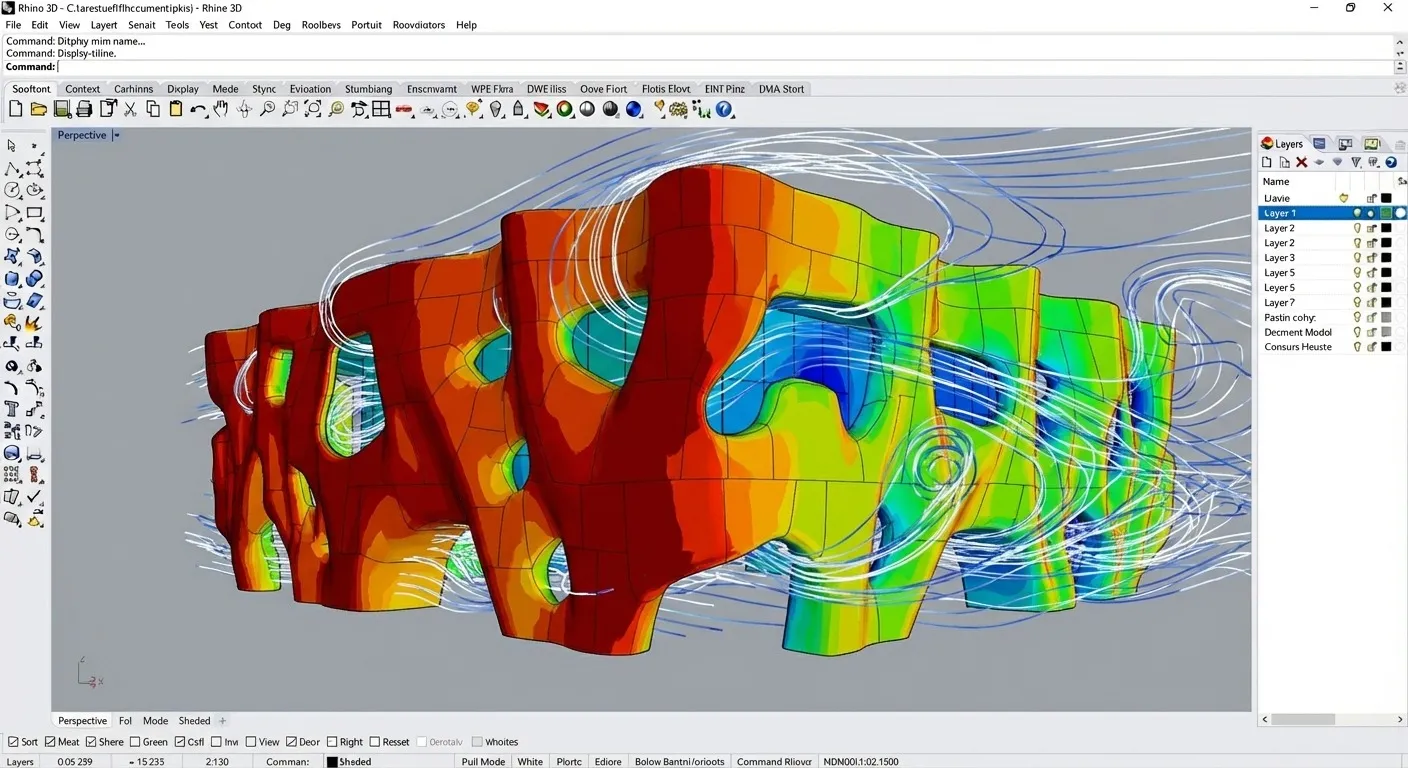Image resolution: width=1408 pixels, height=768 pixels.
Task: Click the color swatch for Consurs Heuste layer
Action: click(x=1386, y=347)
